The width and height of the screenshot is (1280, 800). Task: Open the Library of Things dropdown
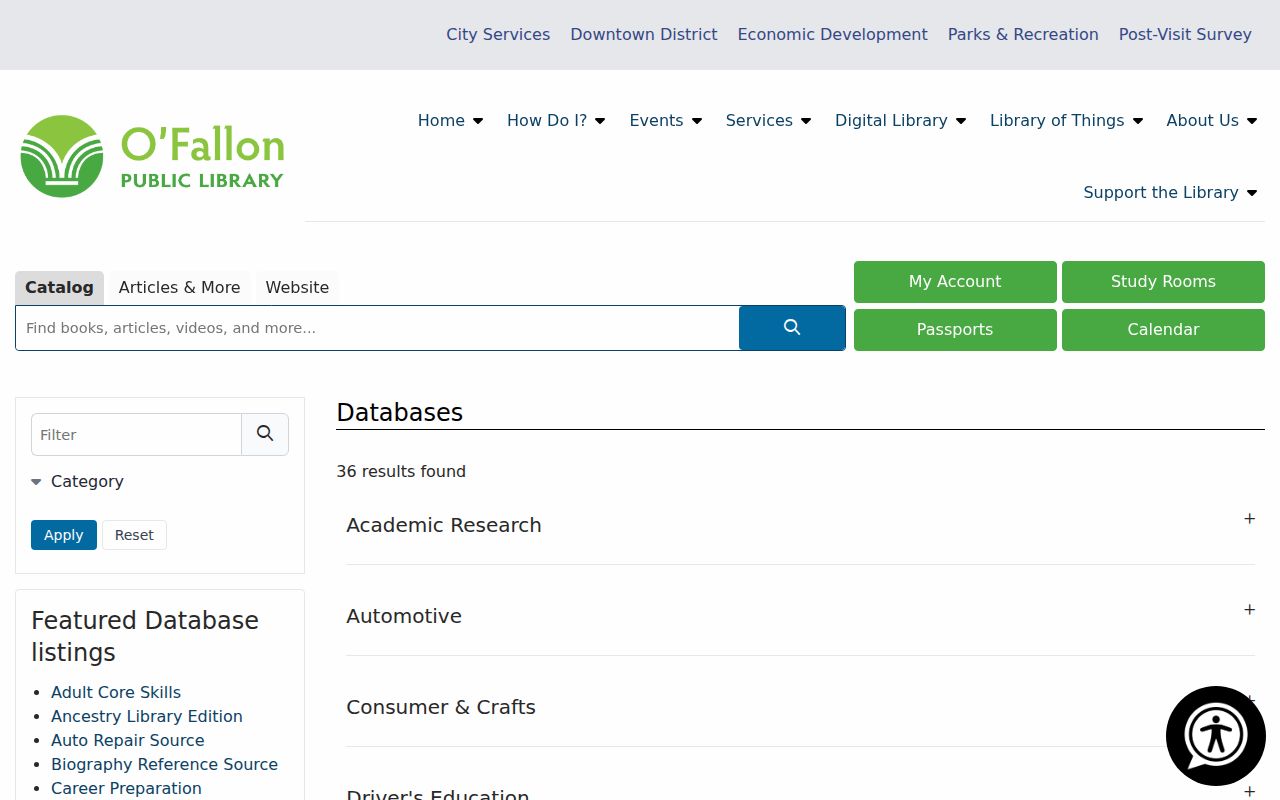(x=1066, y=120)
